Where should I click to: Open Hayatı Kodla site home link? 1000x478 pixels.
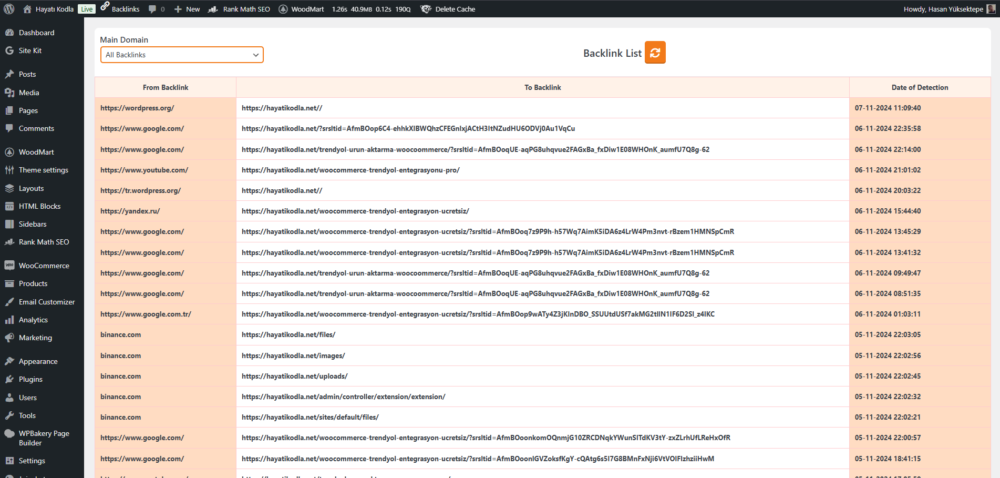[49, 10]
